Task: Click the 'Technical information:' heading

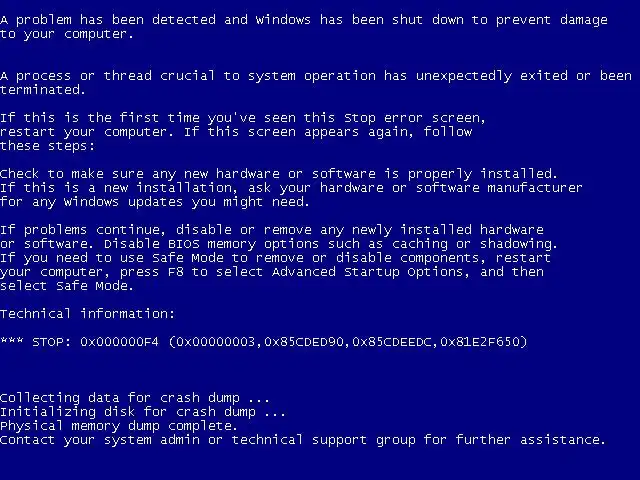Action: click(87, 313)
